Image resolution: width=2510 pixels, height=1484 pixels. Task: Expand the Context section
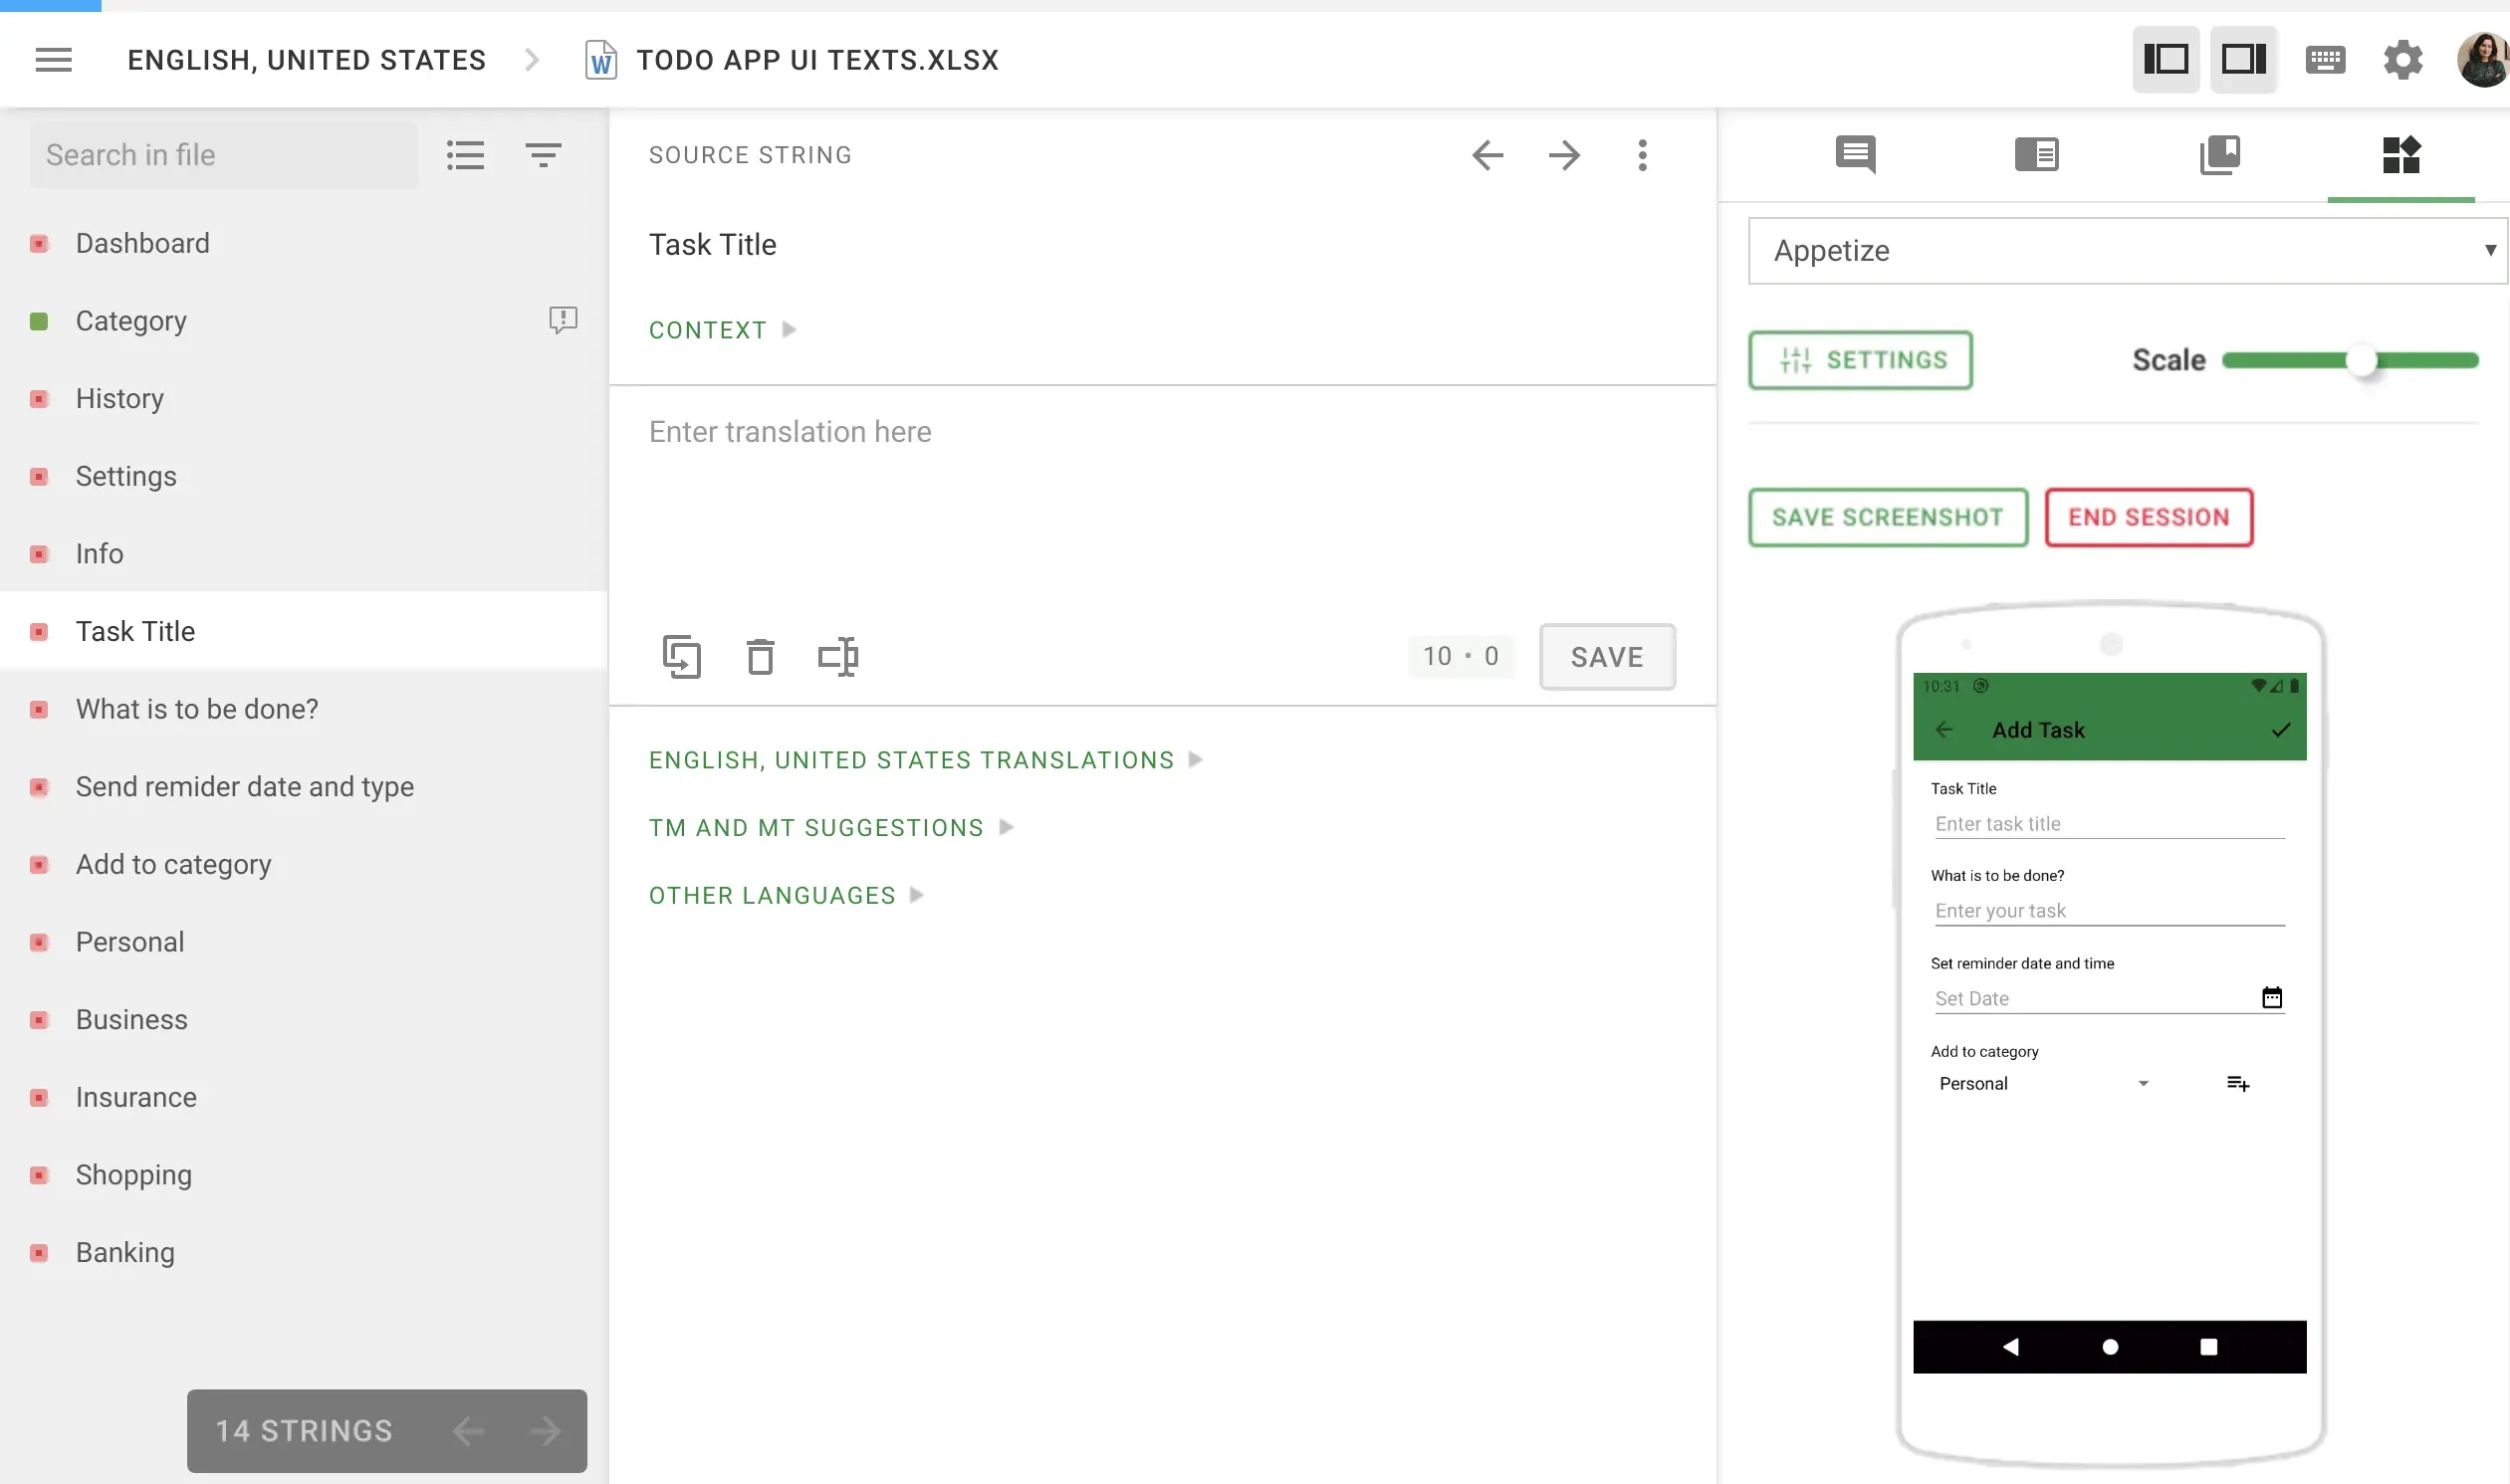point(722,329)
